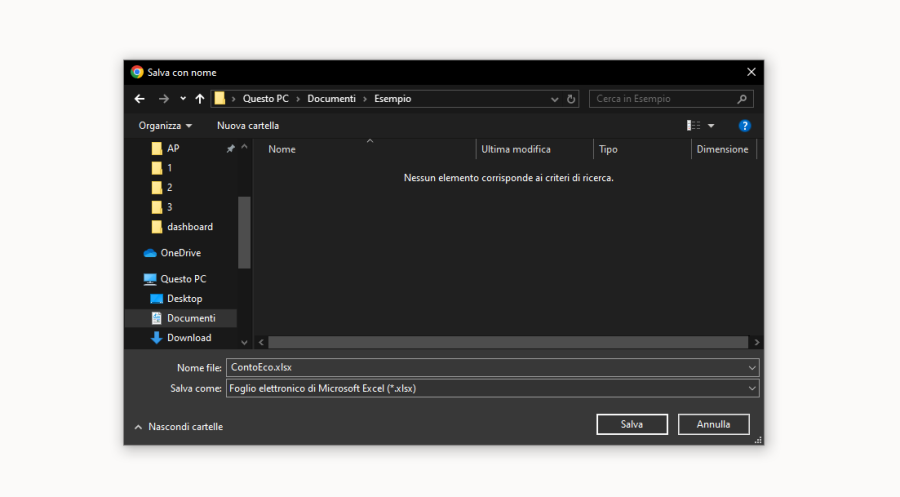Image resolution: width=900 pixels, height=497 pixels.
Task: Click the search magnifier icon
Action: (742, 99)
